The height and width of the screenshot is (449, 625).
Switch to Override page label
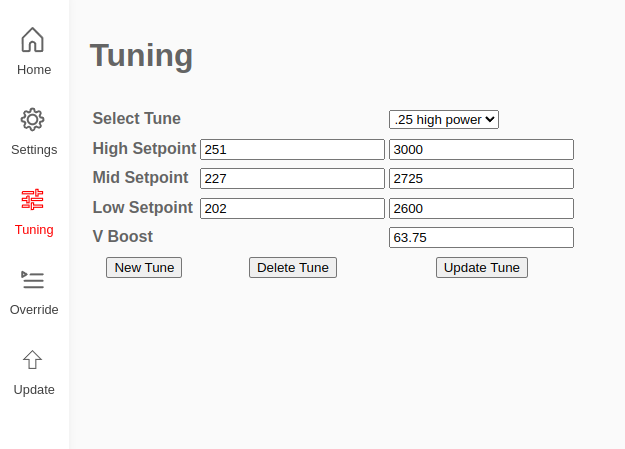tap(34, 310)
